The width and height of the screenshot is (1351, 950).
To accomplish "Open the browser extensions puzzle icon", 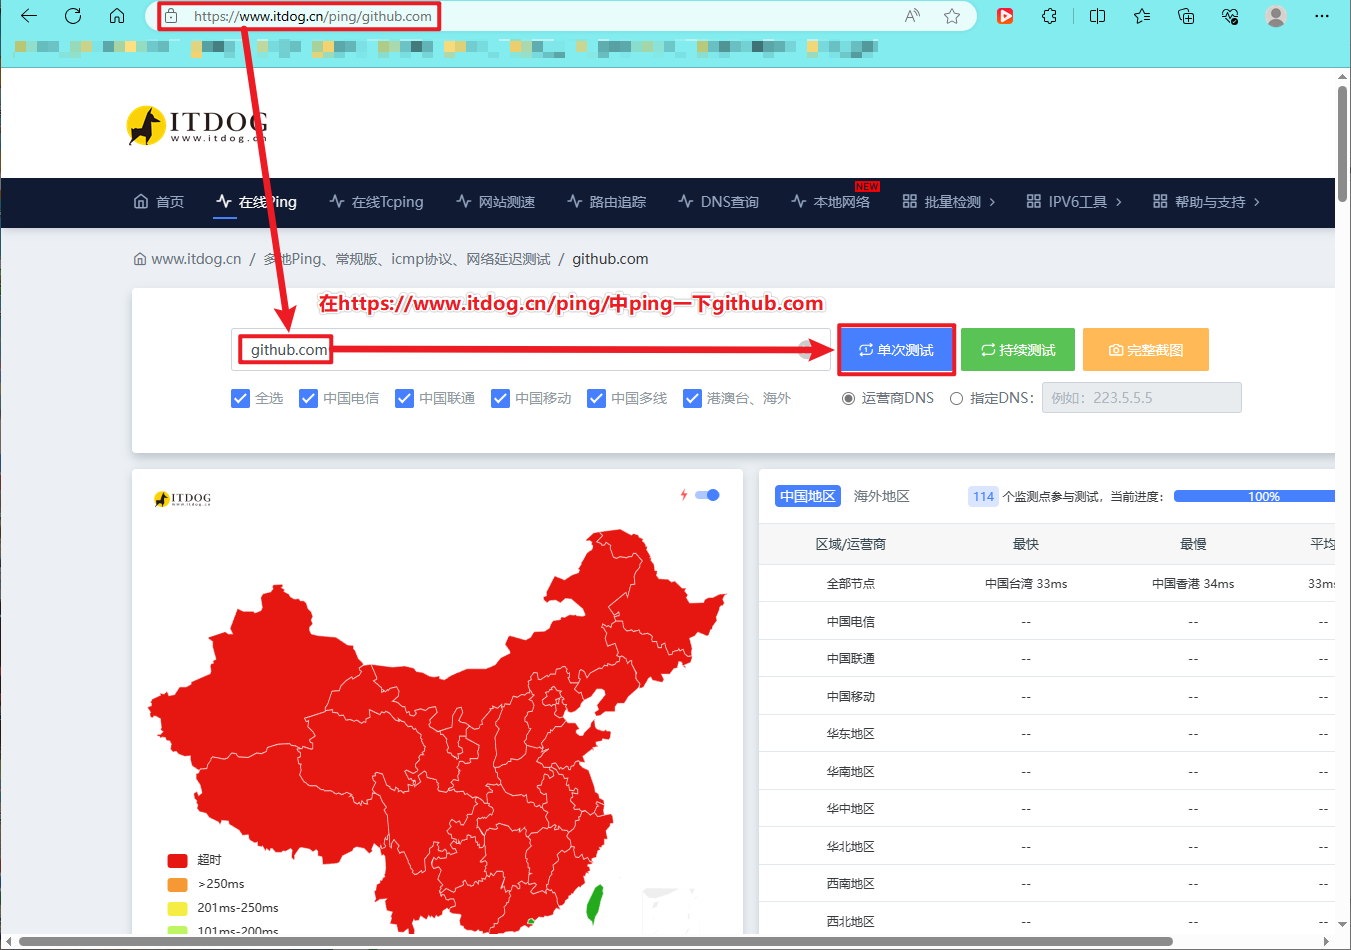I will [x=1049, y=16].
